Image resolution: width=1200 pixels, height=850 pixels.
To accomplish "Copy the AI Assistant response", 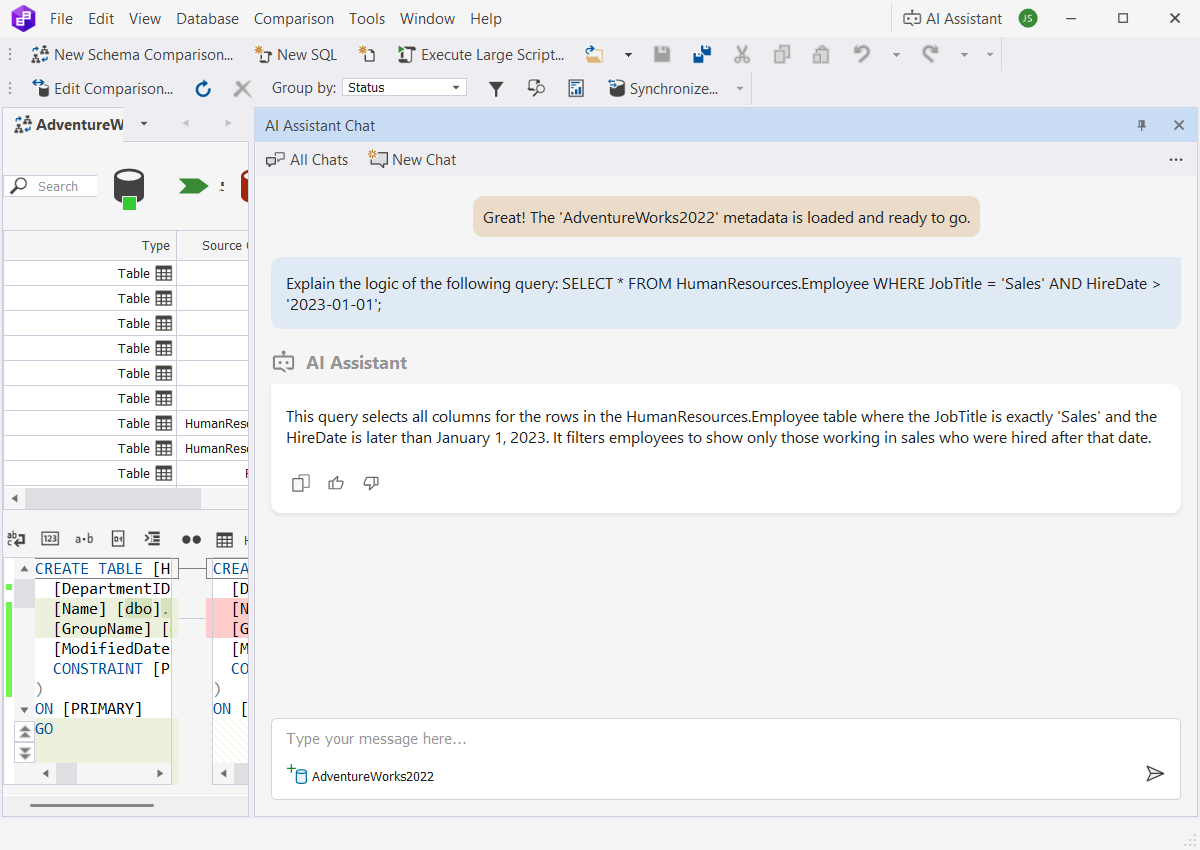I will [300, 483].
